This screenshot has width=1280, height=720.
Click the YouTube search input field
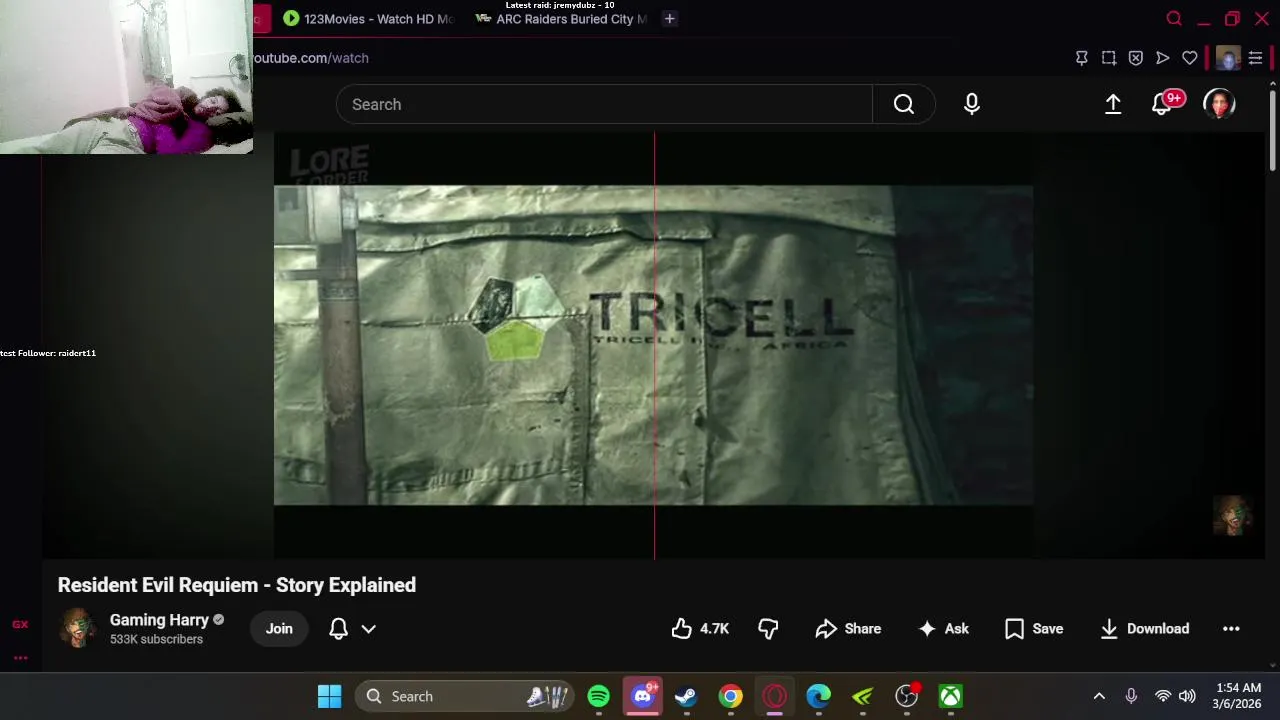(604, 104)
